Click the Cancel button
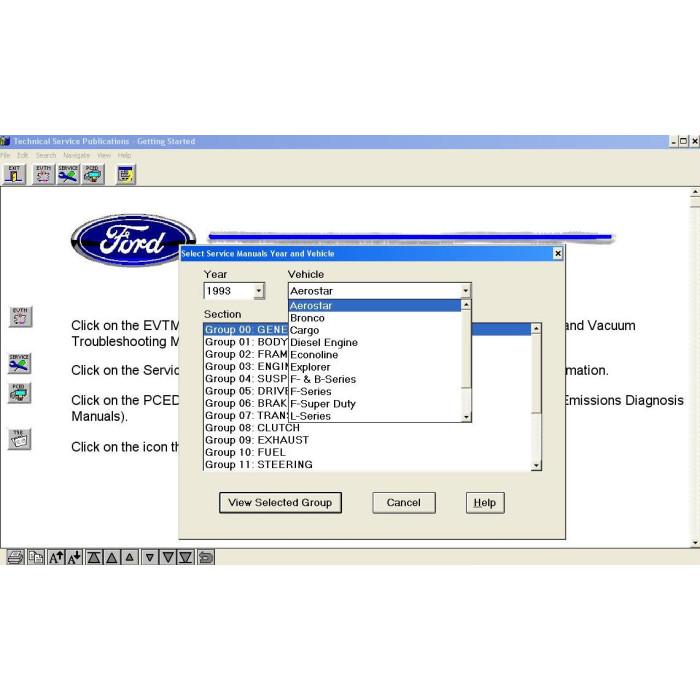Viewport: 700px width, 700px height. [404, 503]
